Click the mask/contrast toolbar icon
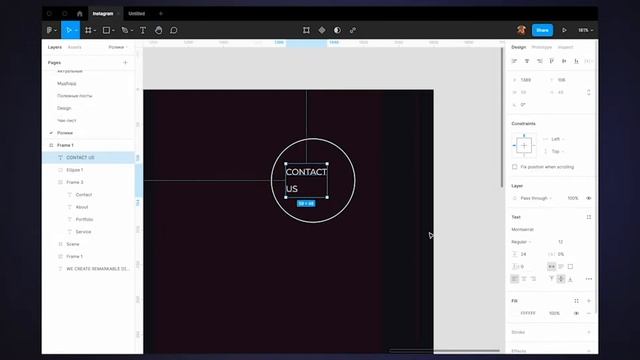This screenshot has height=360, width=640. 337,30
